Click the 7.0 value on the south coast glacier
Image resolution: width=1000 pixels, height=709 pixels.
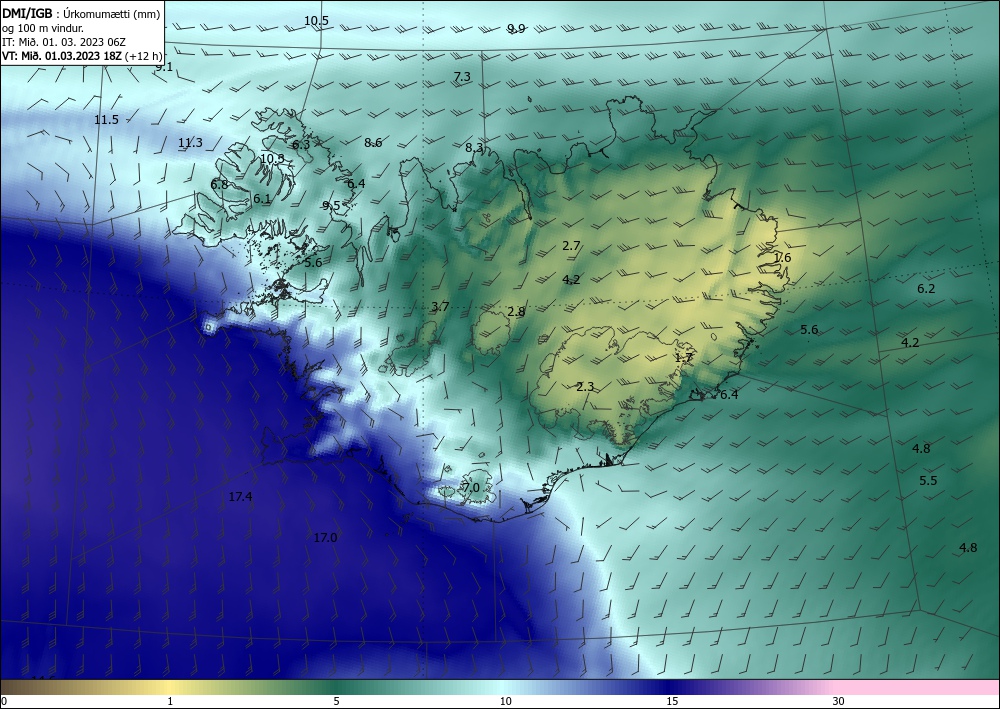(471, 487)
